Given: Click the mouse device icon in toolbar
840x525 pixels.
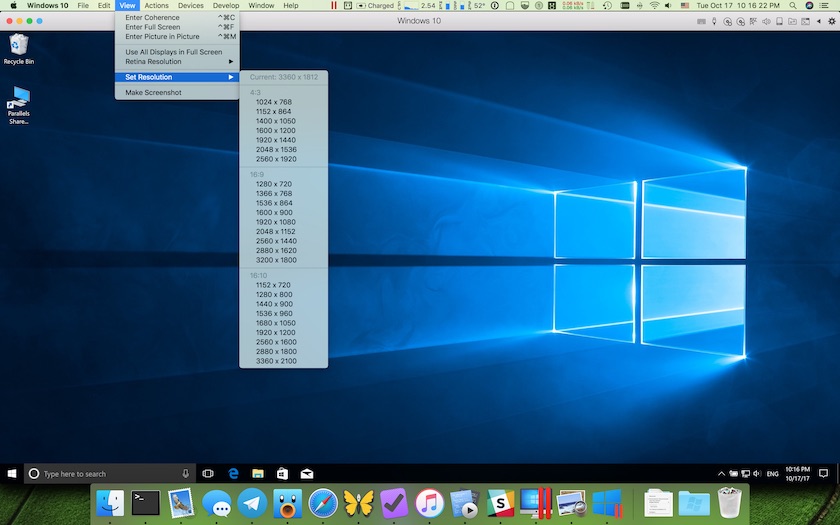Looking at the screenshot, I should tap(714, 21).
